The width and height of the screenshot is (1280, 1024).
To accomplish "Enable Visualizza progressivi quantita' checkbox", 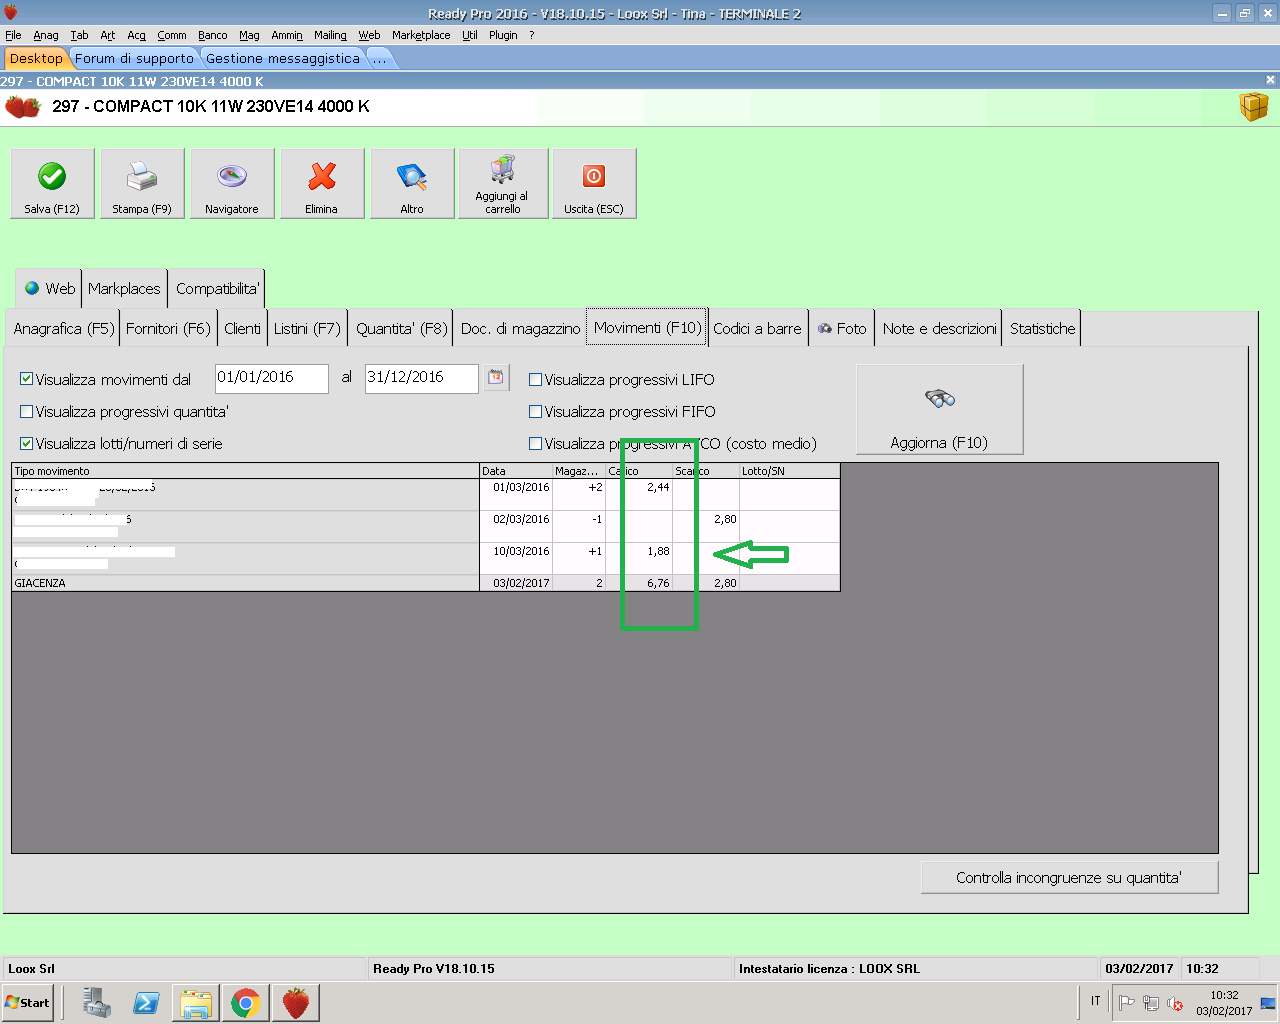I will 27,411.
